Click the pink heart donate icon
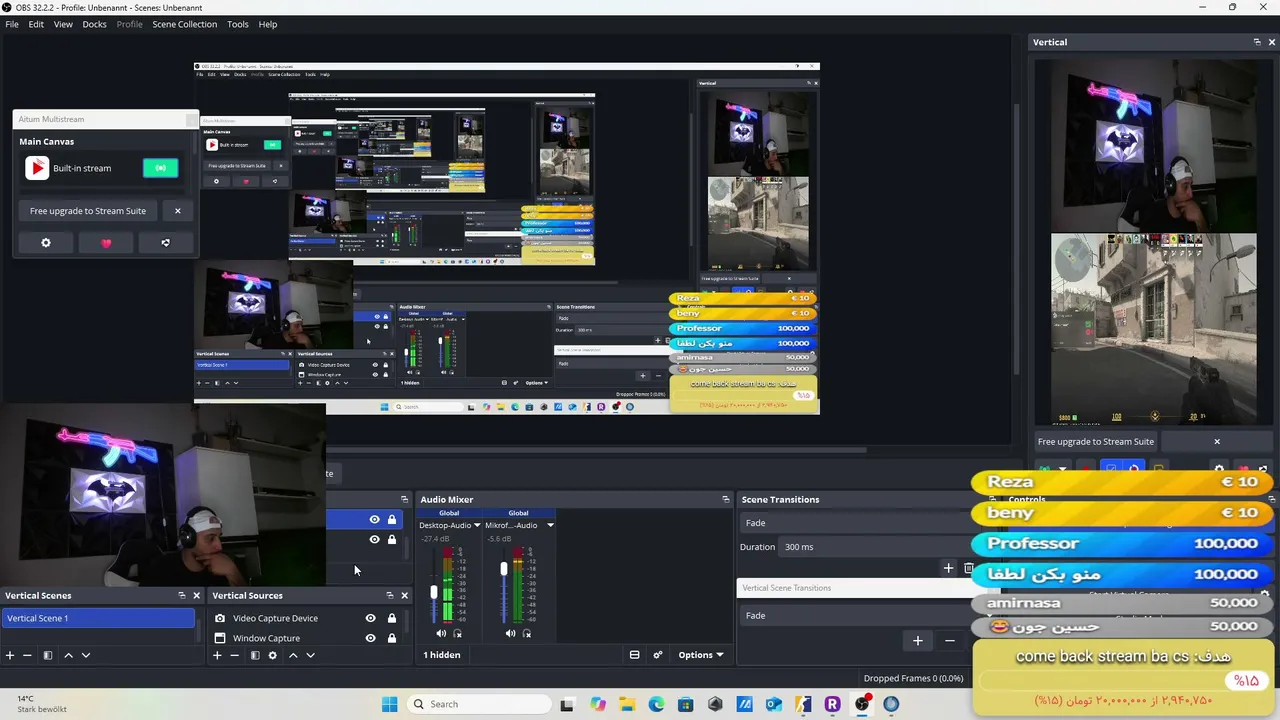 pyautogui.click(x=106, y=243)
